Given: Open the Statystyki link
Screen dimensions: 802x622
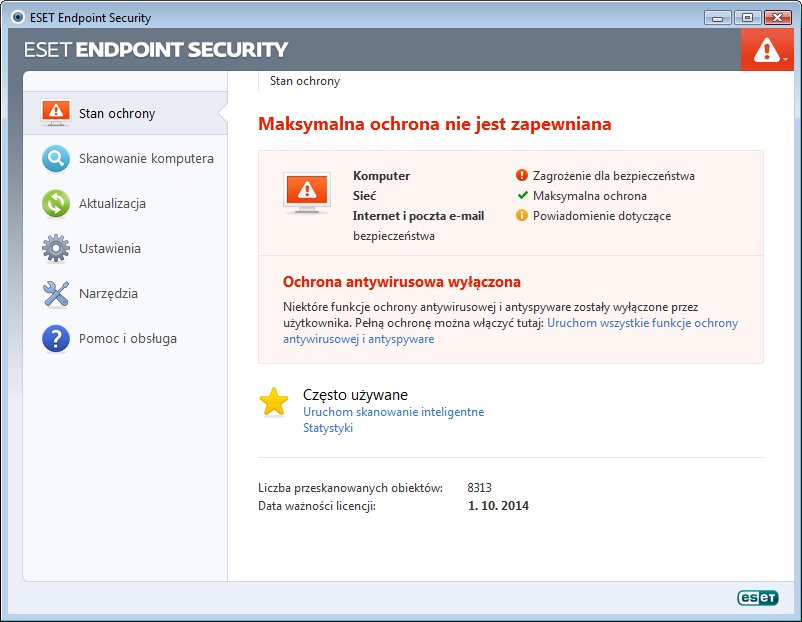Looking at the screenshot, I should tap(328, 428).
